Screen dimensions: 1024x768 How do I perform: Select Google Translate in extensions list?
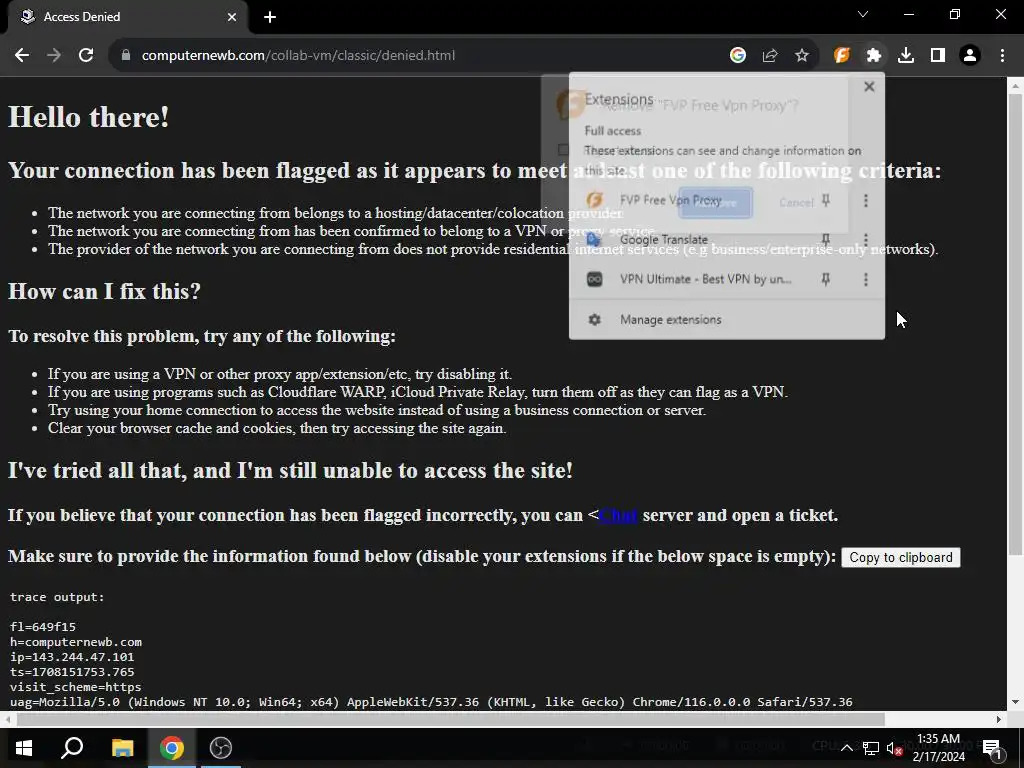click(x=664, y=240)
